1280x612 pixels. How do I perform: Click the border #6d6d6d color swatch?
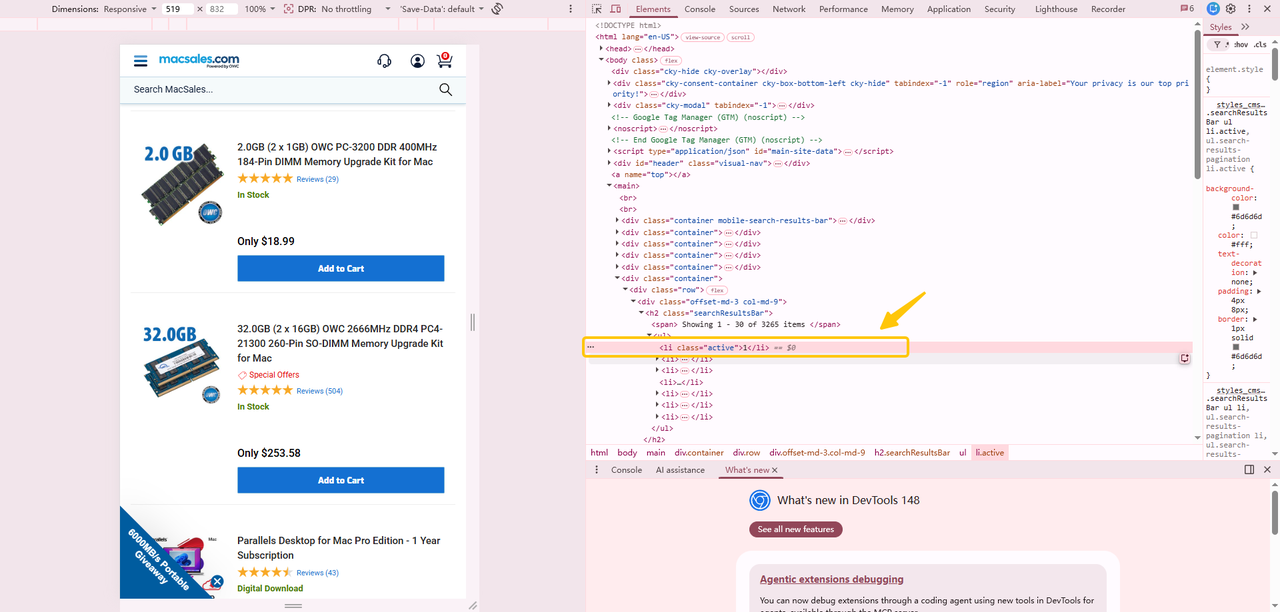tap(1236, 346)
